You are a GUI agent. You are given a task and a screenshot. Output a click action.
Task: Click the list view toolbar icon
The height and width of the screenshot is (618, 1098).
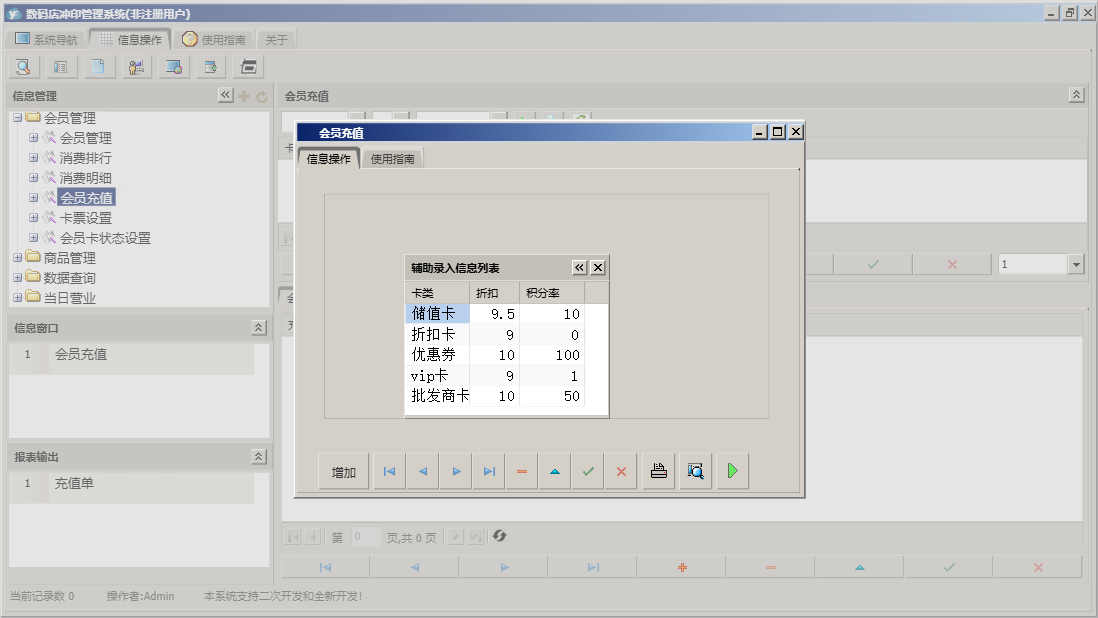tap(61, 67)
